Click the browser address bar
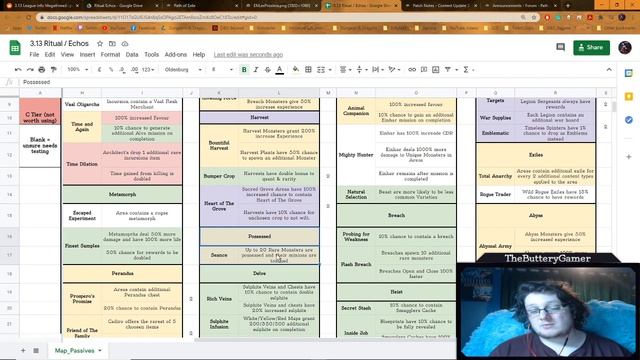The image size is (640, 360). (x=278, y=18)
